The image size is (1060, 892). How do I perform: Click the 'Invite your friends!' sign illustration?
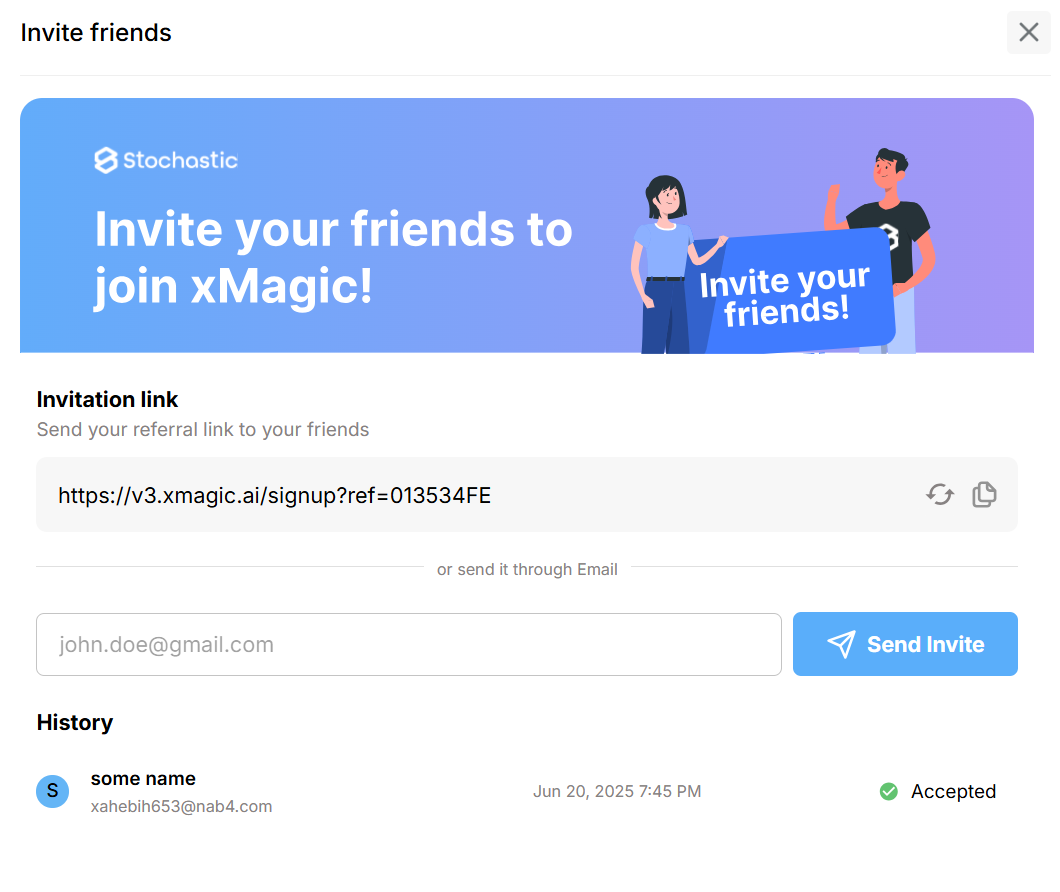tap(785, 295)
